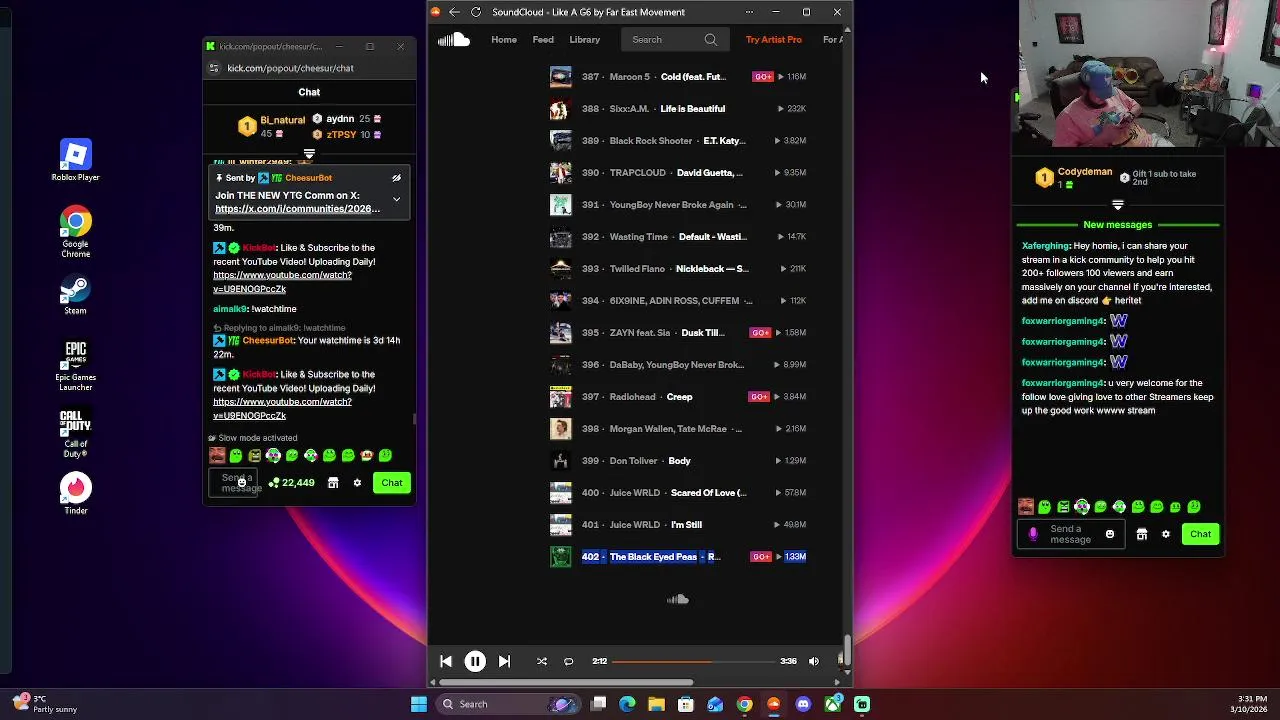
Task: Click the Xaferghing username in the right chat
Action: pyautogui.click(x=1046, y=246)
